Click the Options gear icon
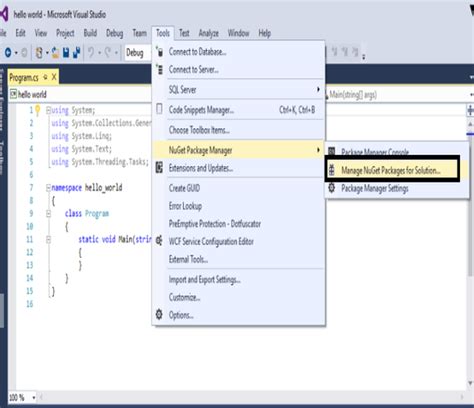This screenshot has width=474, height=408. [159, 314]
